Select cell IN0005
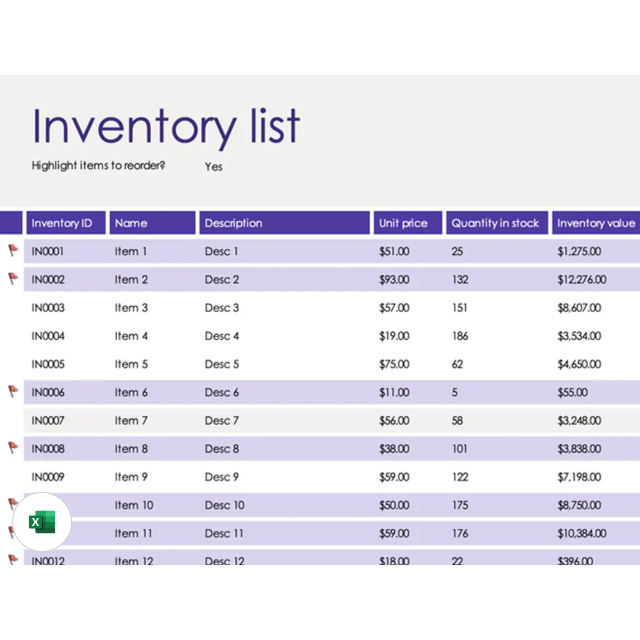640x640 pixels. pyautogui.click(x=48, y=364)
